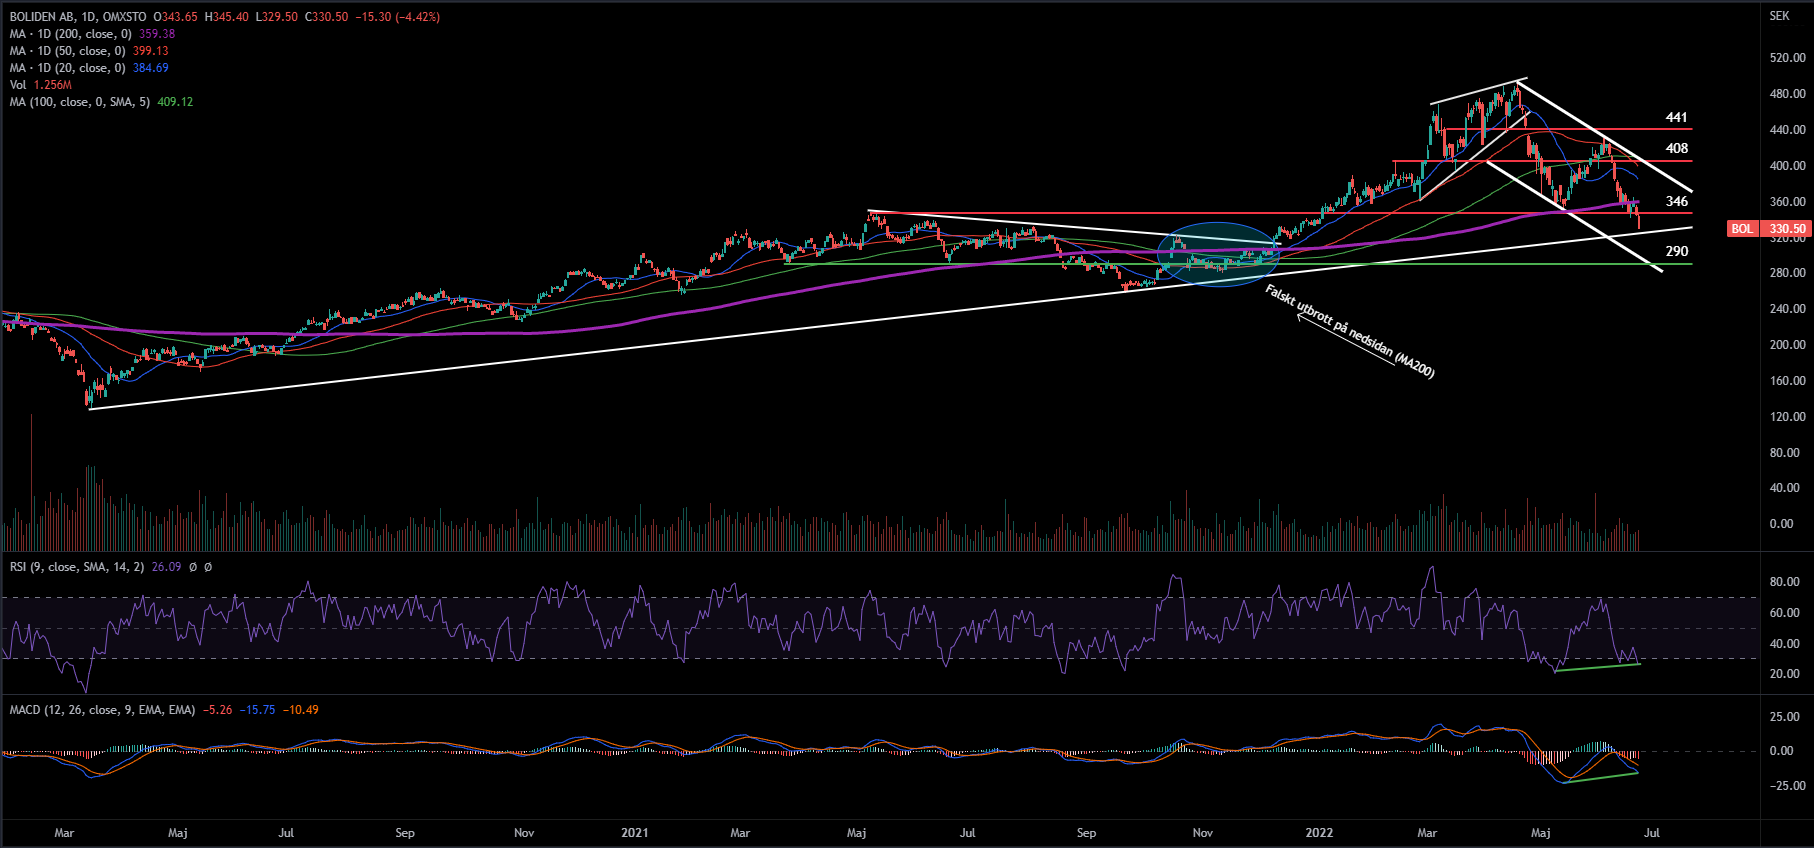Open the RSI indicator legend
Screen dimensions: 1814x848
click(76, 567)
